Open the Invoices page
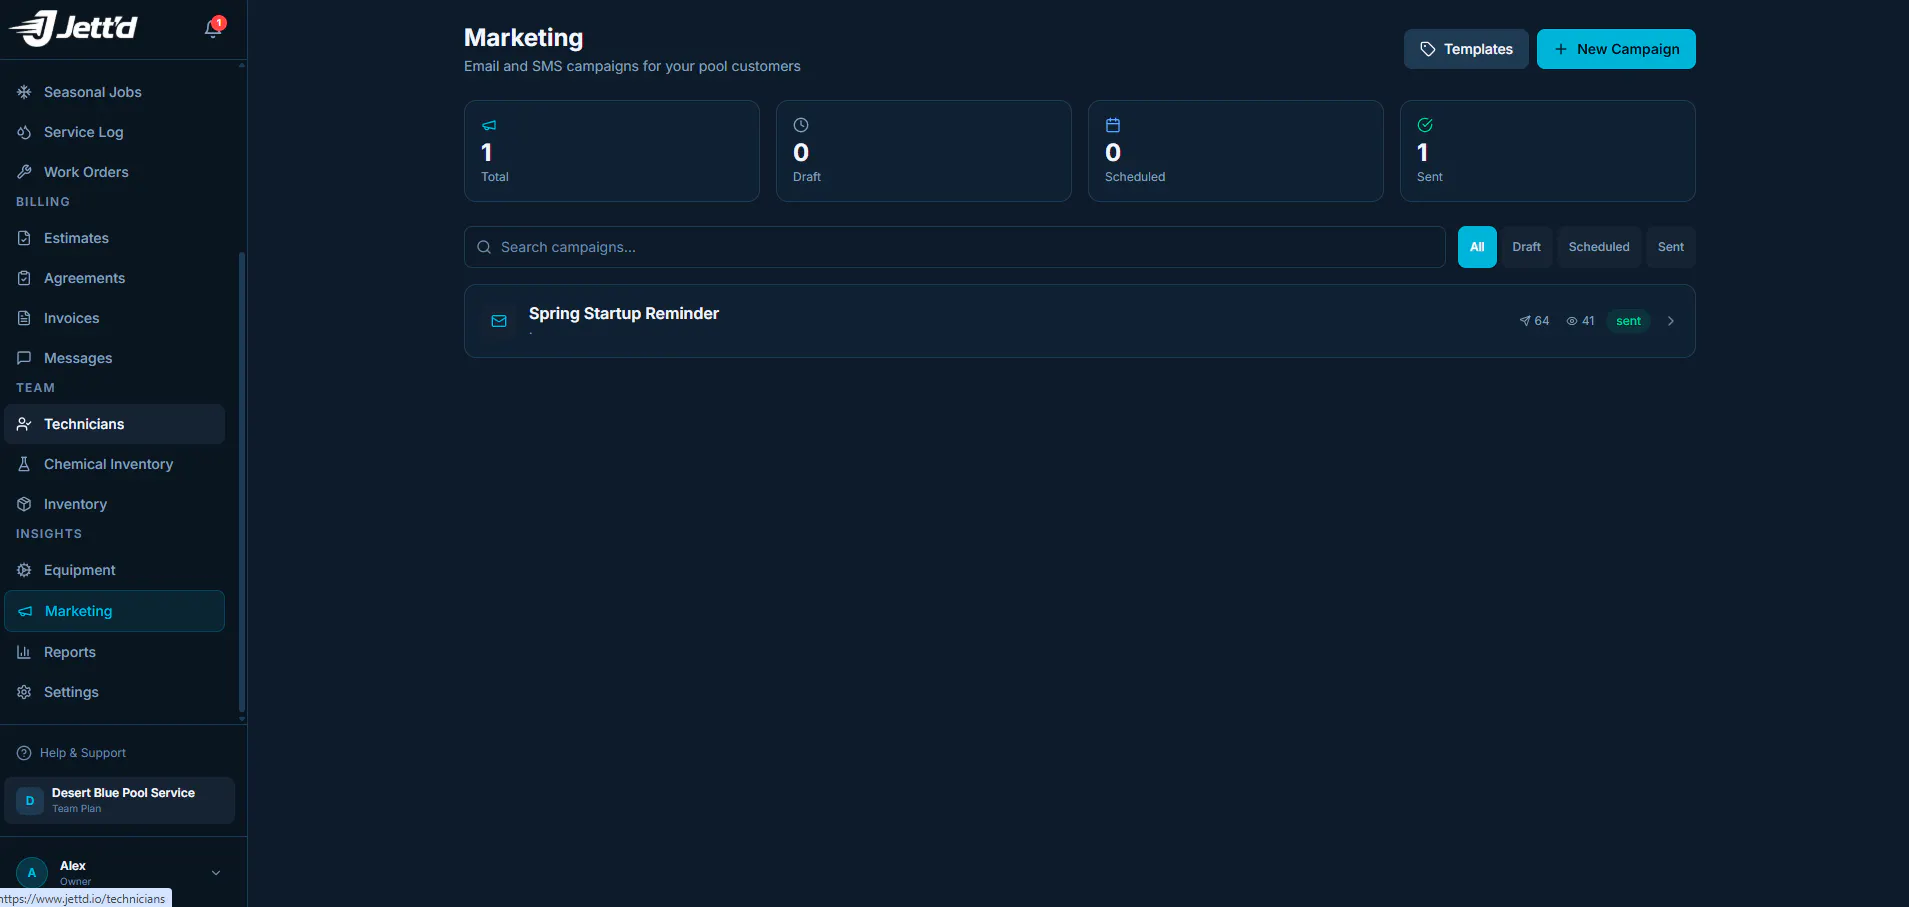Screen dimensions: 1909x907 [114, 318]
